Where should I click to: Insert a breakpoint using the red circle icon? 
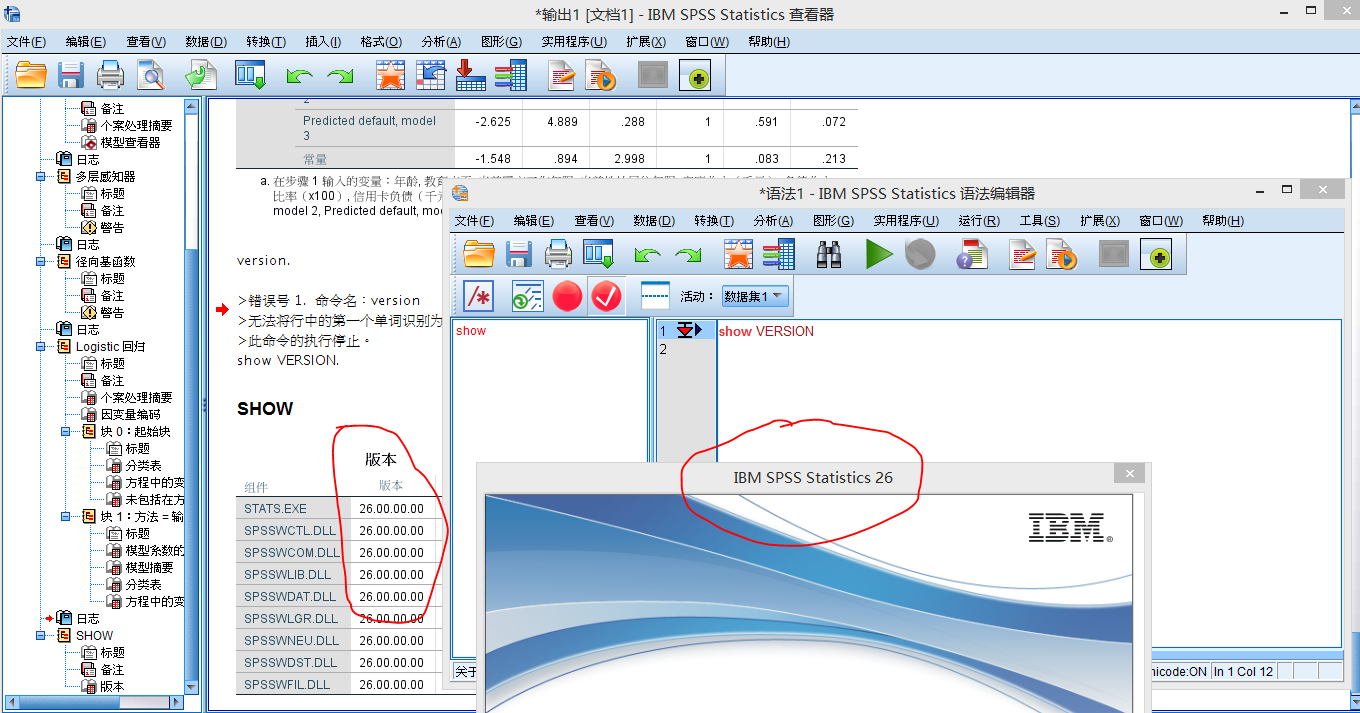point(566,296)
